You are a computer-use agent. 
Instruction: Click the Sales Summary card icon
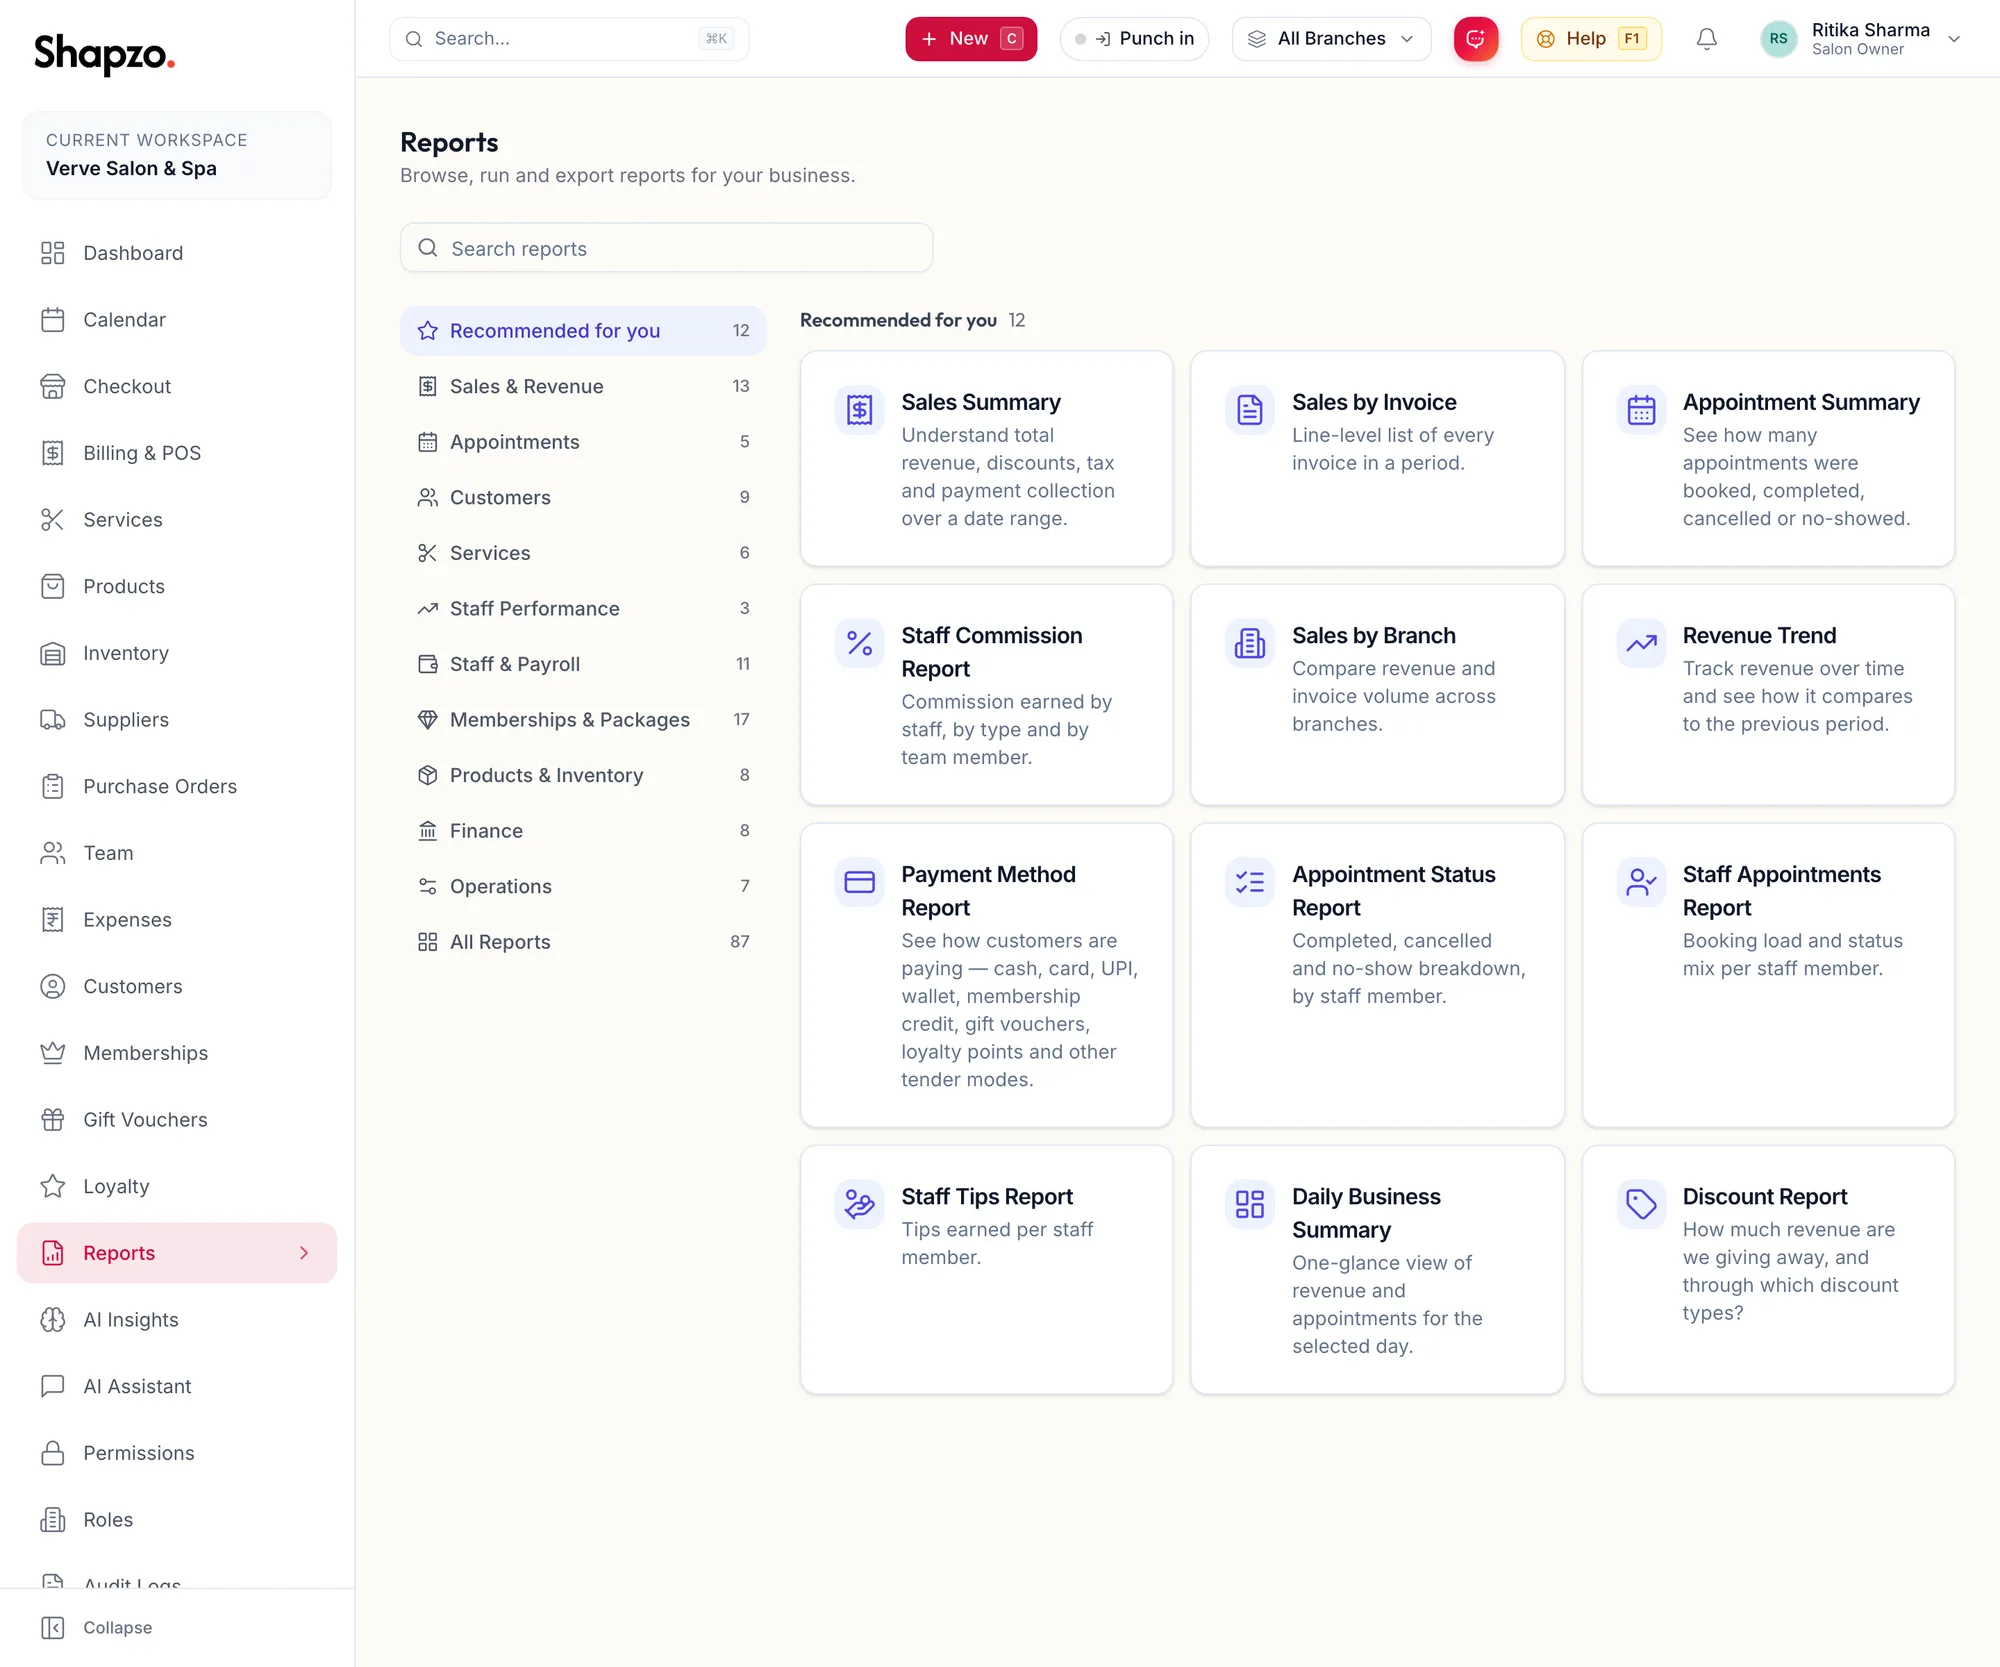859,409
